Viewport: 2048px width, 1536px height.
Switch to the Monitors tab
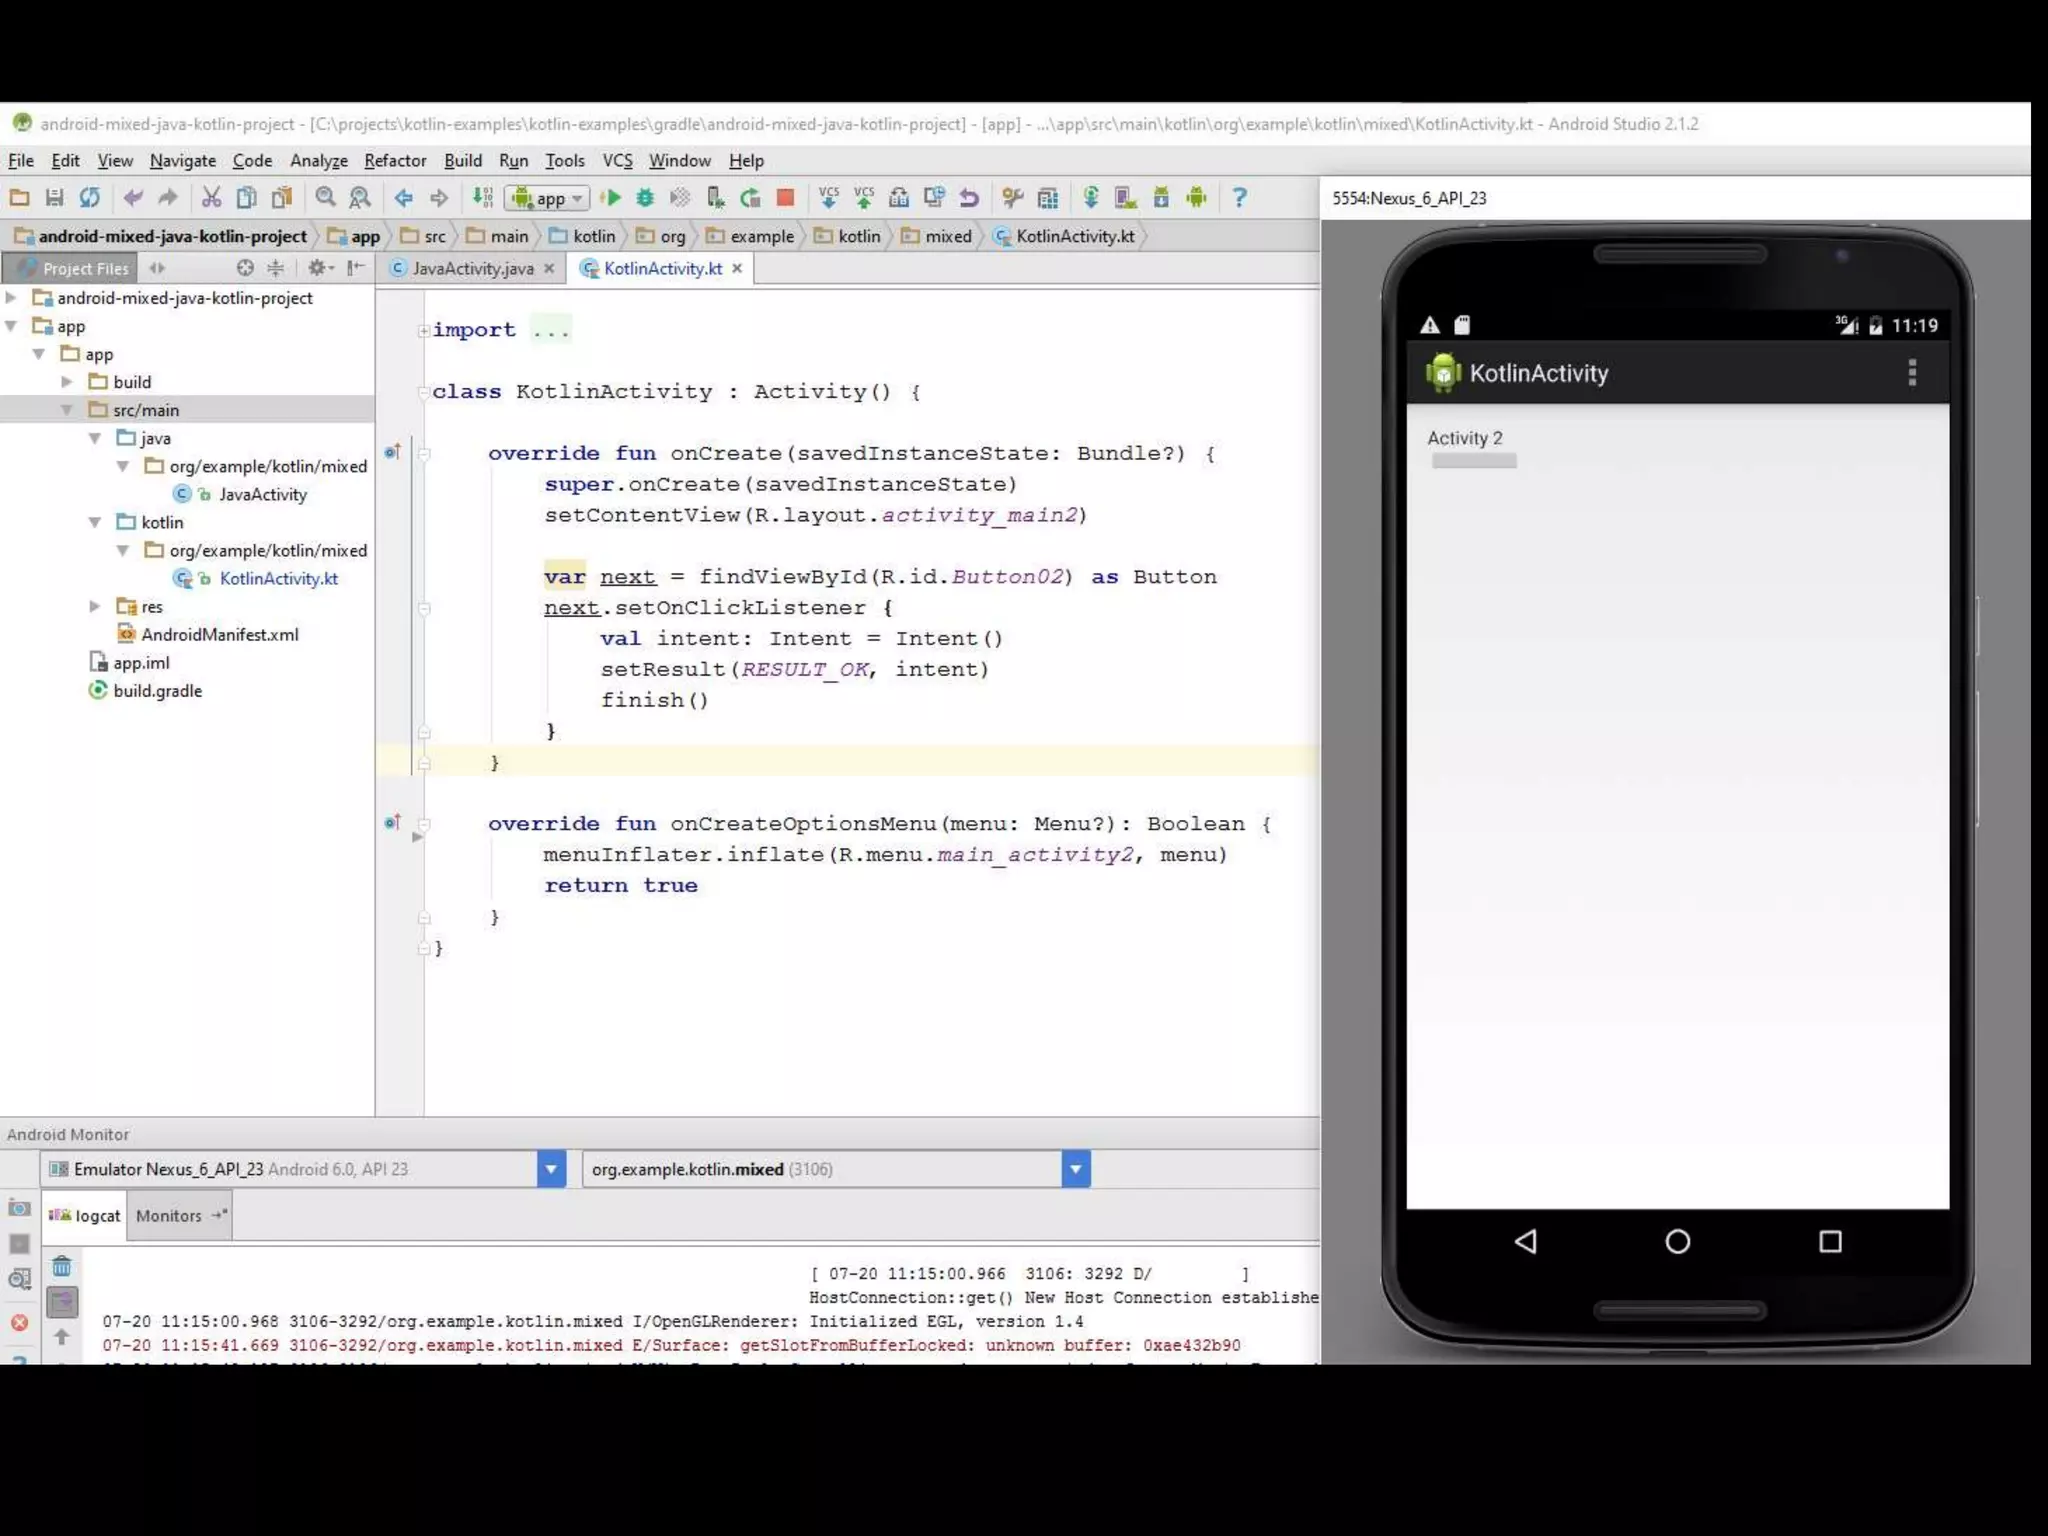click(168, 1216)
